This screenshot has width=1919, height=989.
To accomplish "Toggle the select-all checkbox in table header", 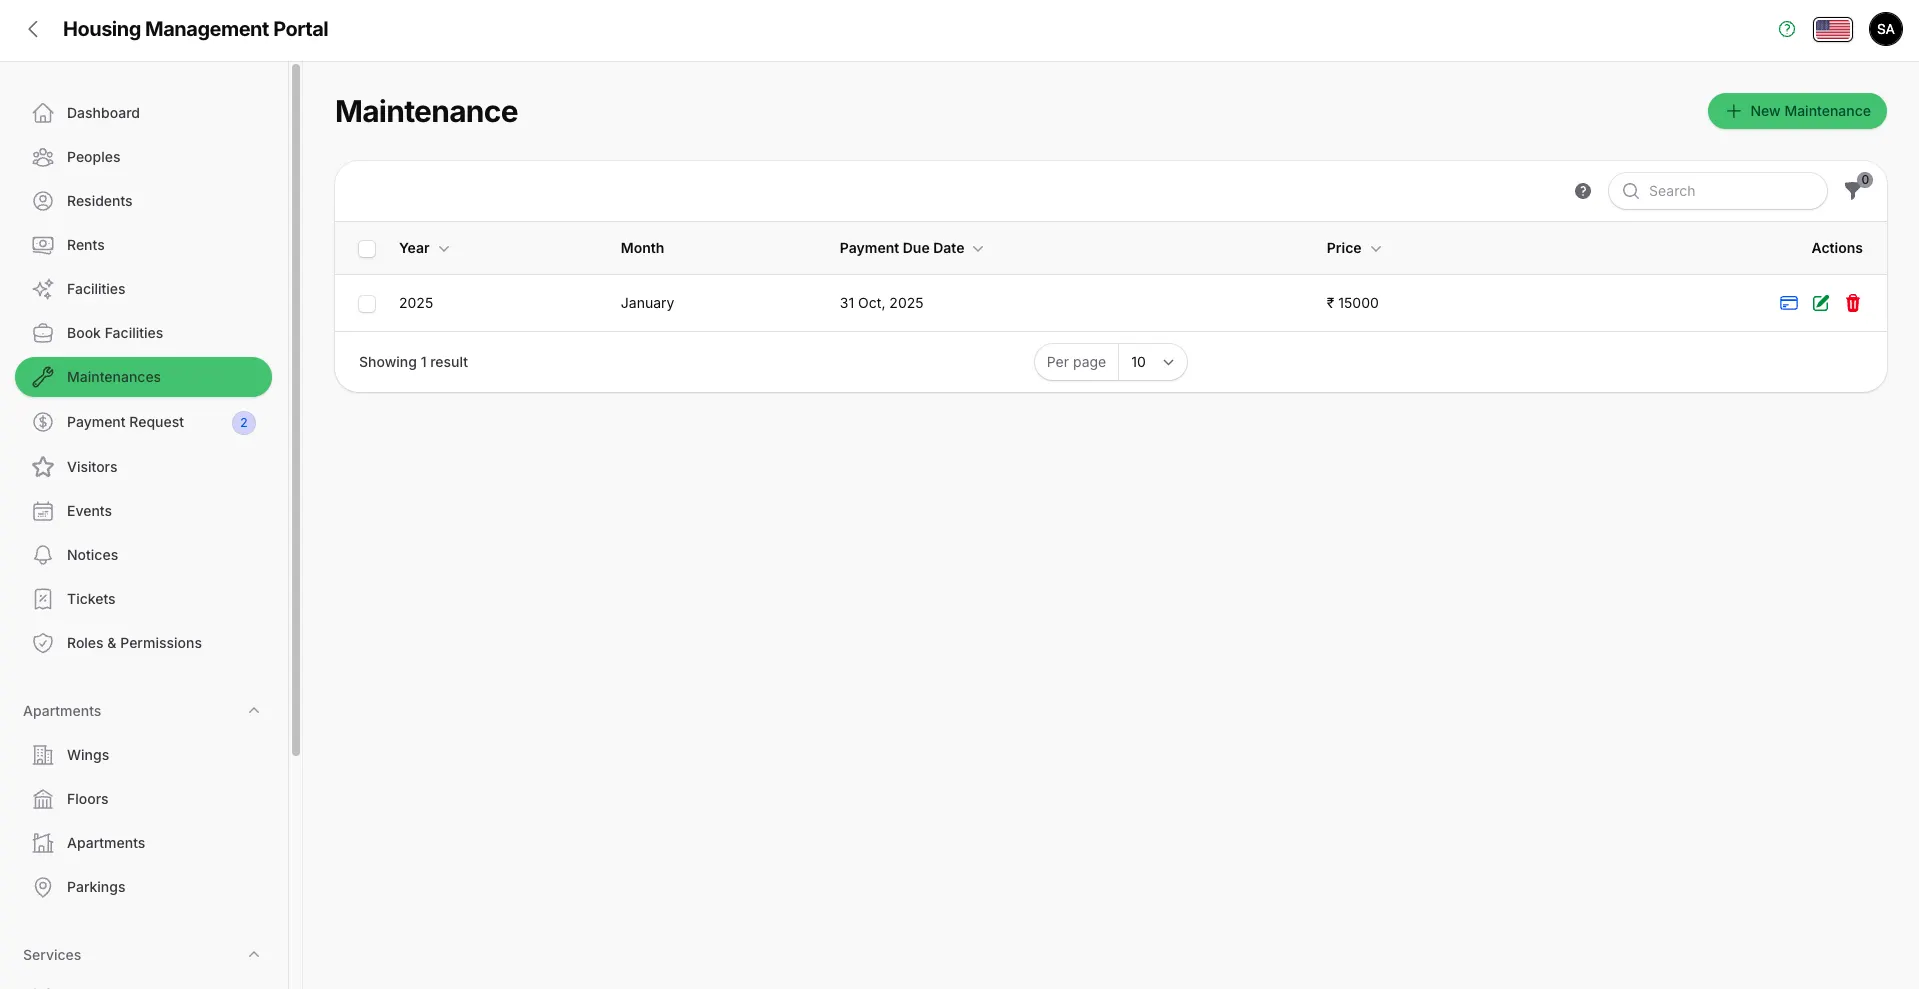I will point(367,249).
